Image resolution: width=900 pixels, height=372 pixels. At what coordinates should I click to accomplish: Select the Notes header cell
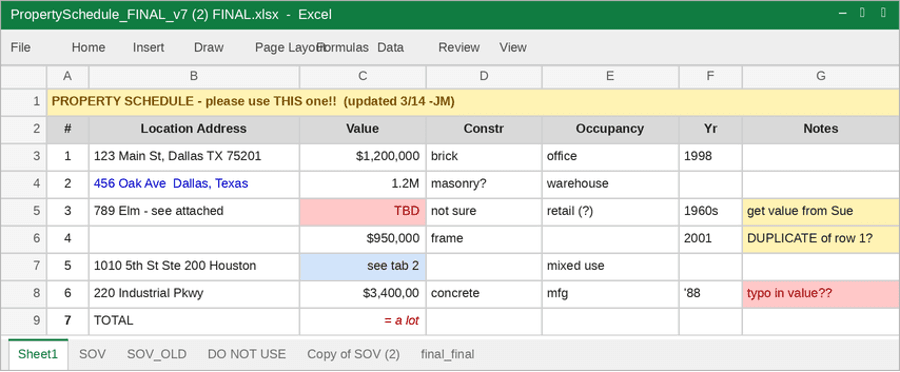(821, 129)
